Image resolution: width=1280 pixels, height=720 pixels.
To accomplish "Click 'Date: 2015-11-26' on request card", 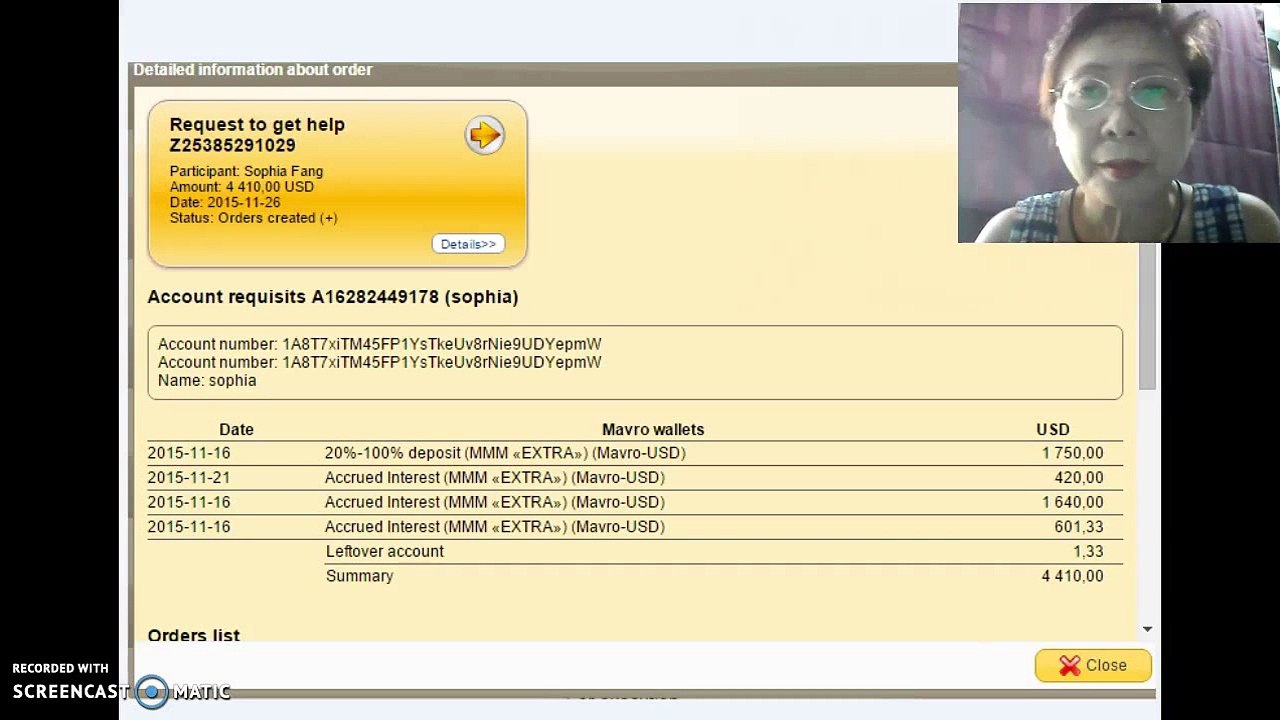I will pos(225,202).
